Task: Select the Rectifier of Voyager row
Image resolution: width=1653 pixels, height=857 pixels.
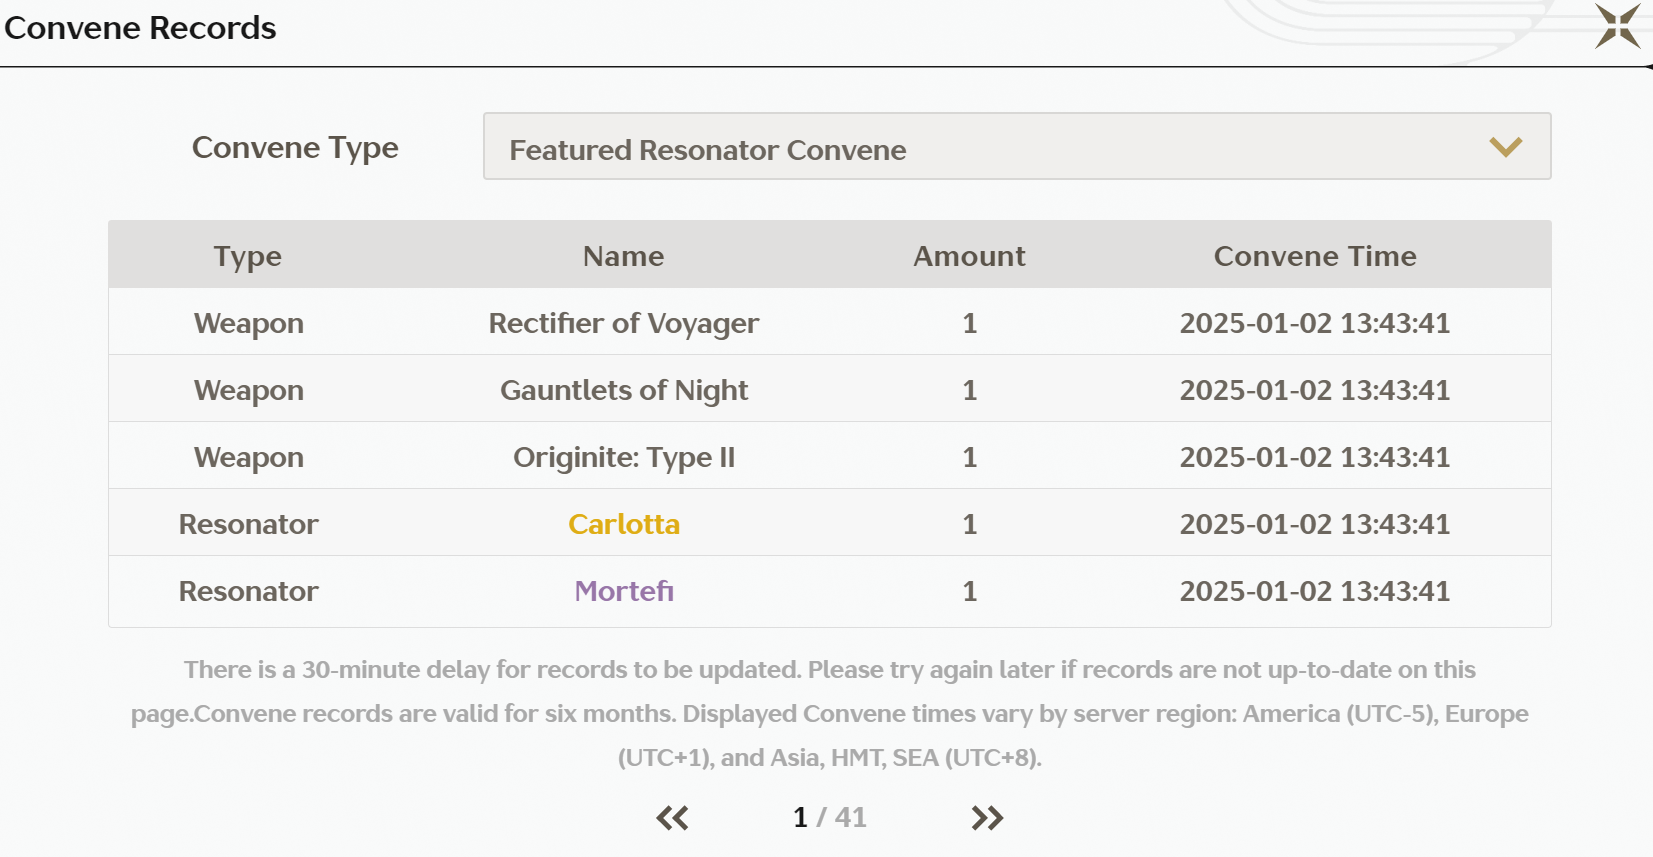Action: (830, 322)
